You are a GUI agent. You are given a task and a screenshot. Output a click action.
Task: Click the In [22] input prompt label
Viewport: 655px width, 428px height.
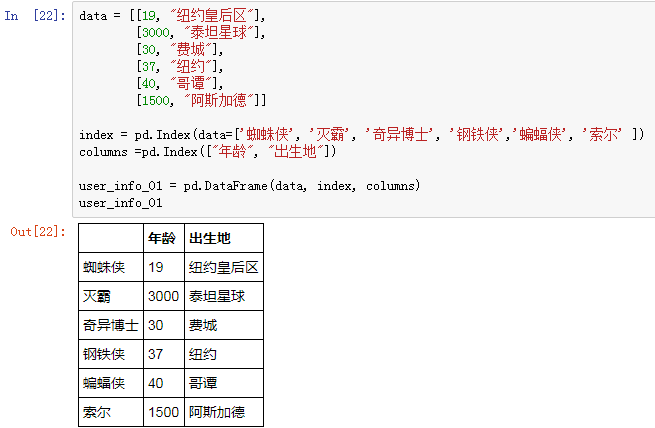pos(35,16)
